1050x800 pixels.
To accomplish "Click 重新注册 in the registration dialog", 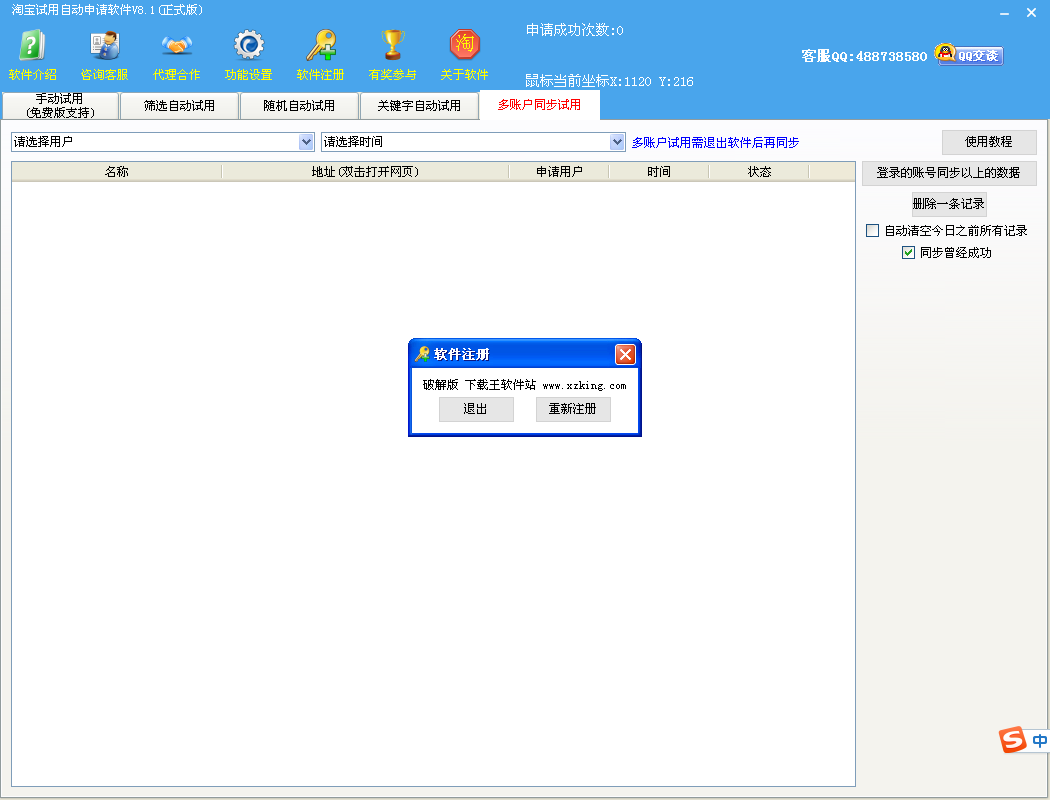I will pyautogui.click(x=573, y=409).
